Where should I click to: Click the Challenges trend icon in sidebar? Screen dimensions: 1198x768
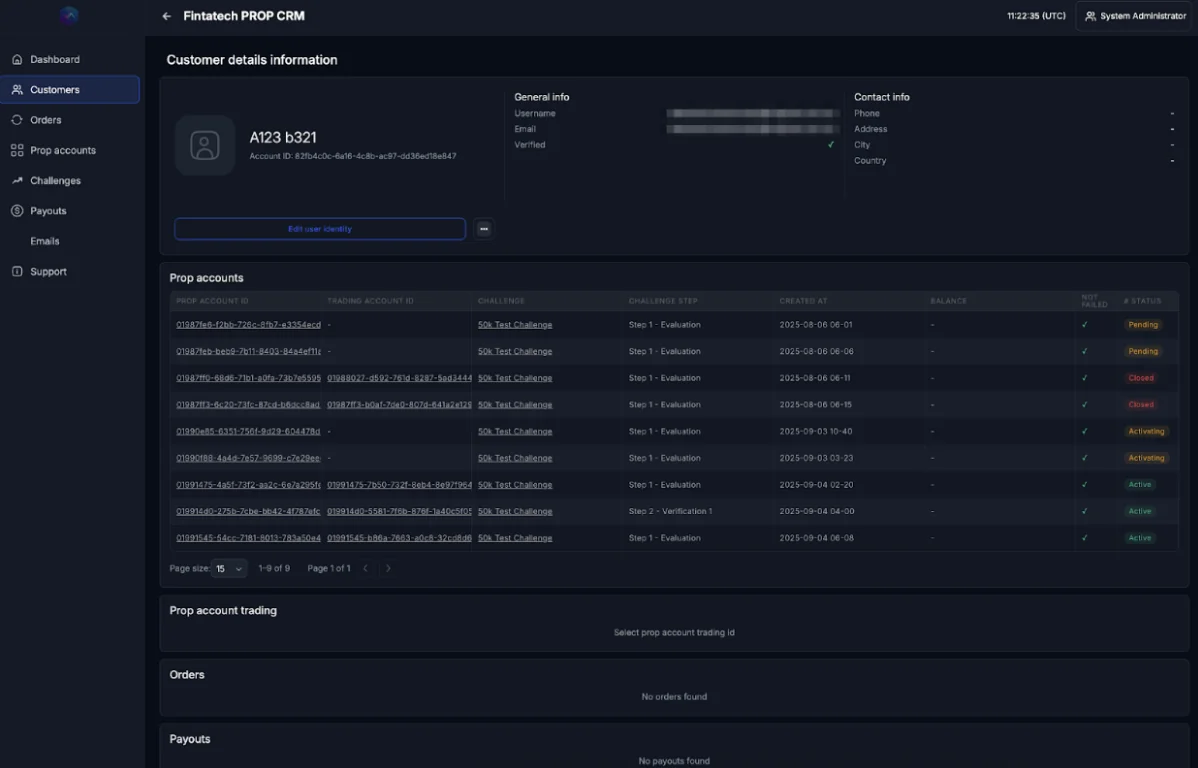17,181
